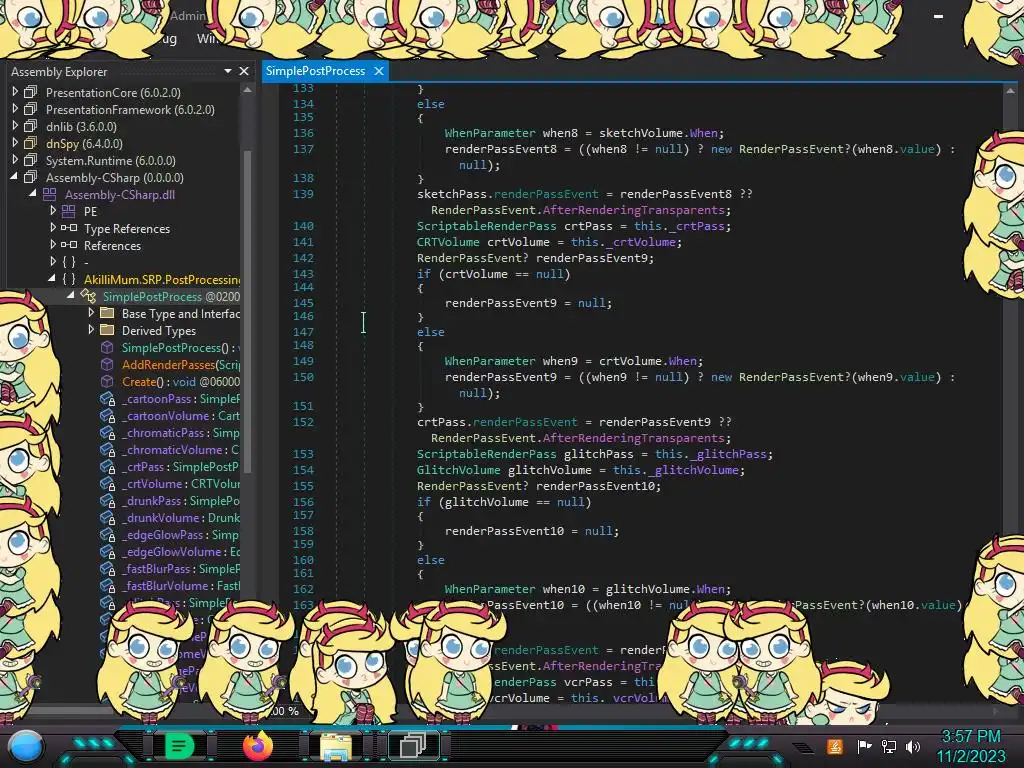Close the Assembly Explorer panel
Viewport: 1024px width, 768px height.
pos(244,71)
